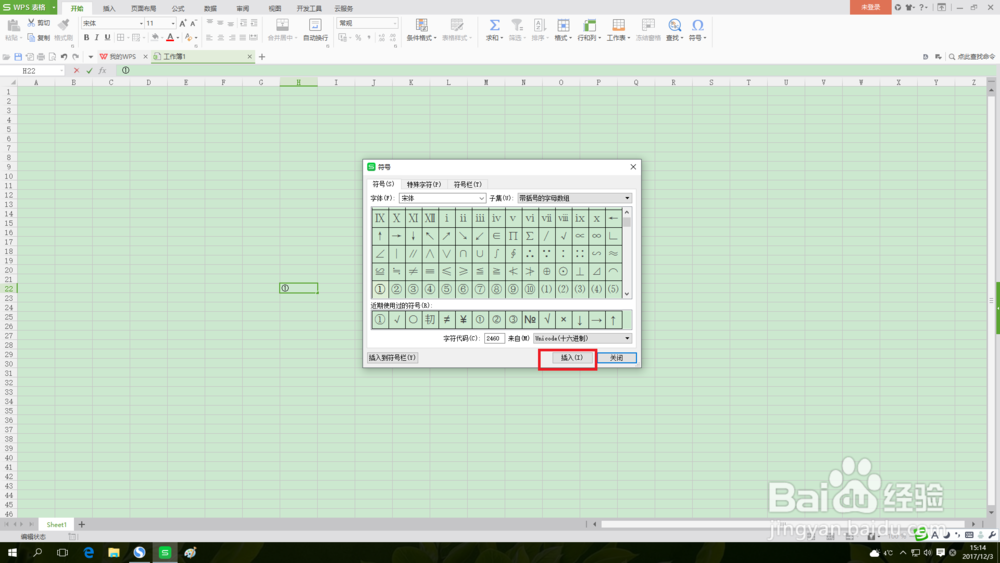Open the WPS 表格 application menu arrow

click(54, 7)
